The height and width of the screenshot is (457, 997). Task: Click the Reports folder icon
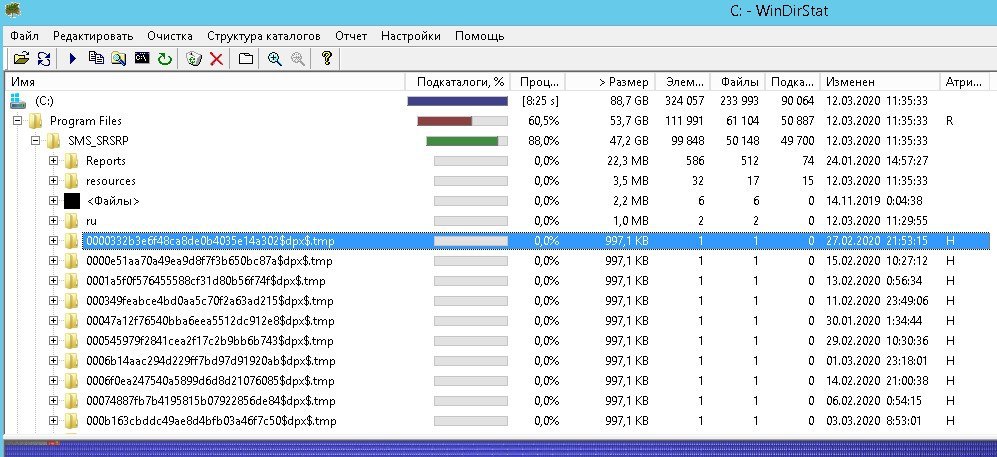point(71,161)
